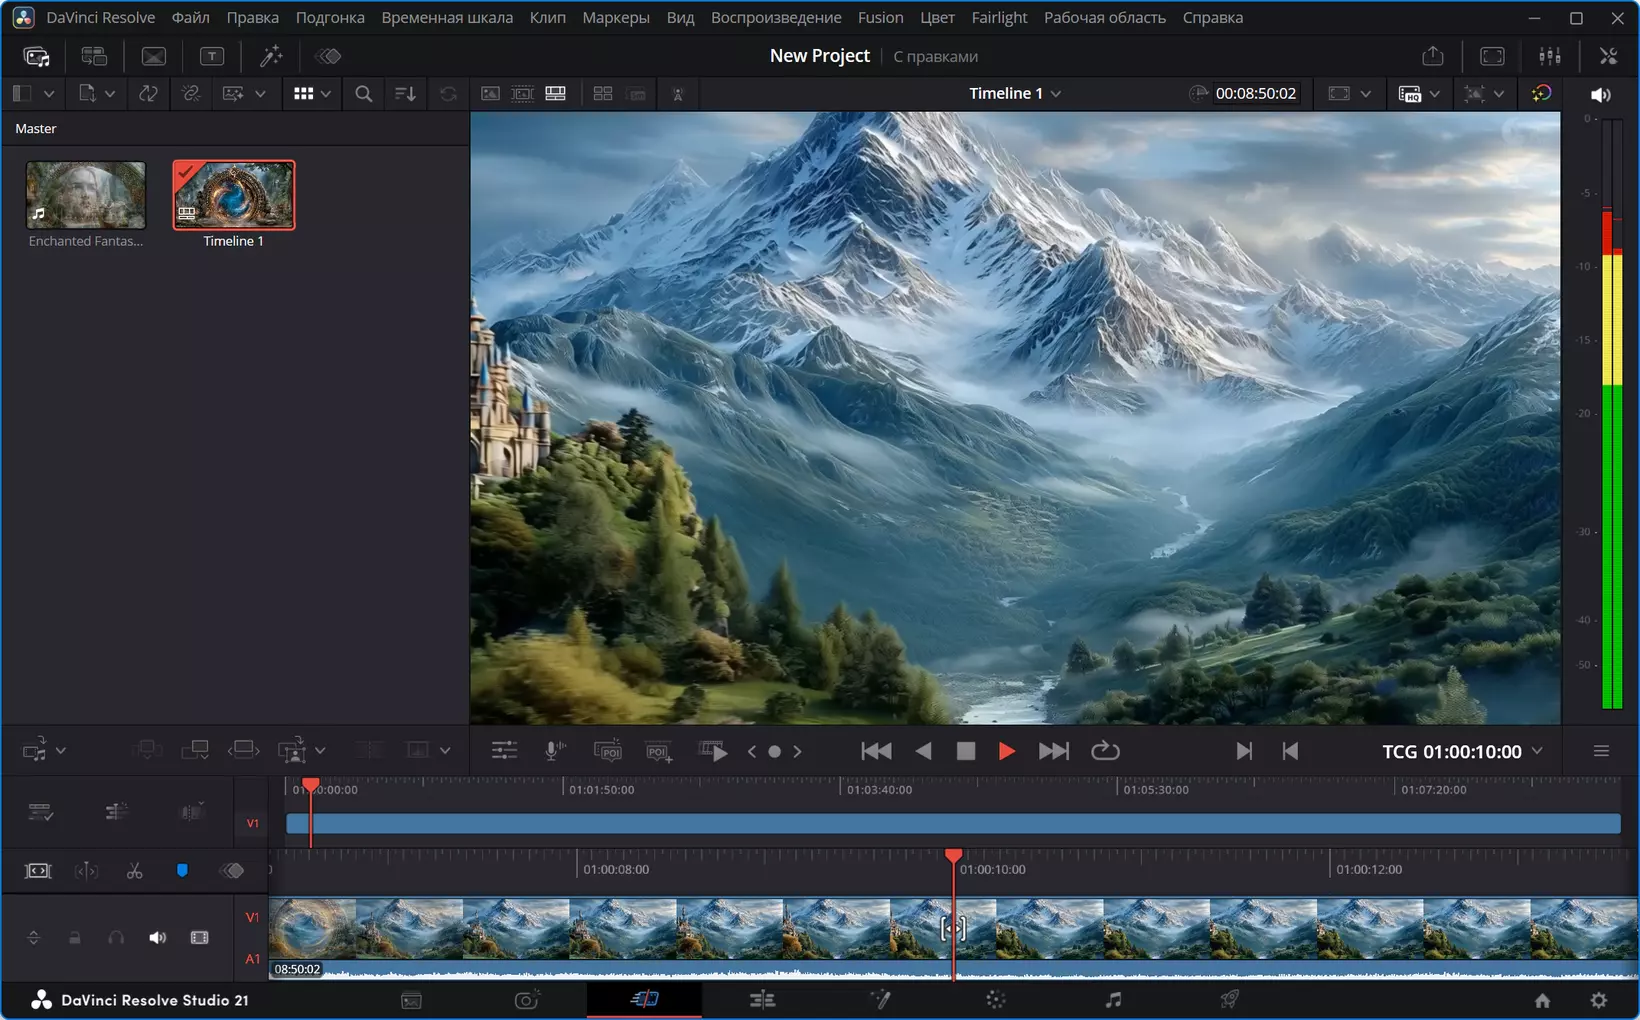Open the Home project manager icon

pos(1543,1000)
